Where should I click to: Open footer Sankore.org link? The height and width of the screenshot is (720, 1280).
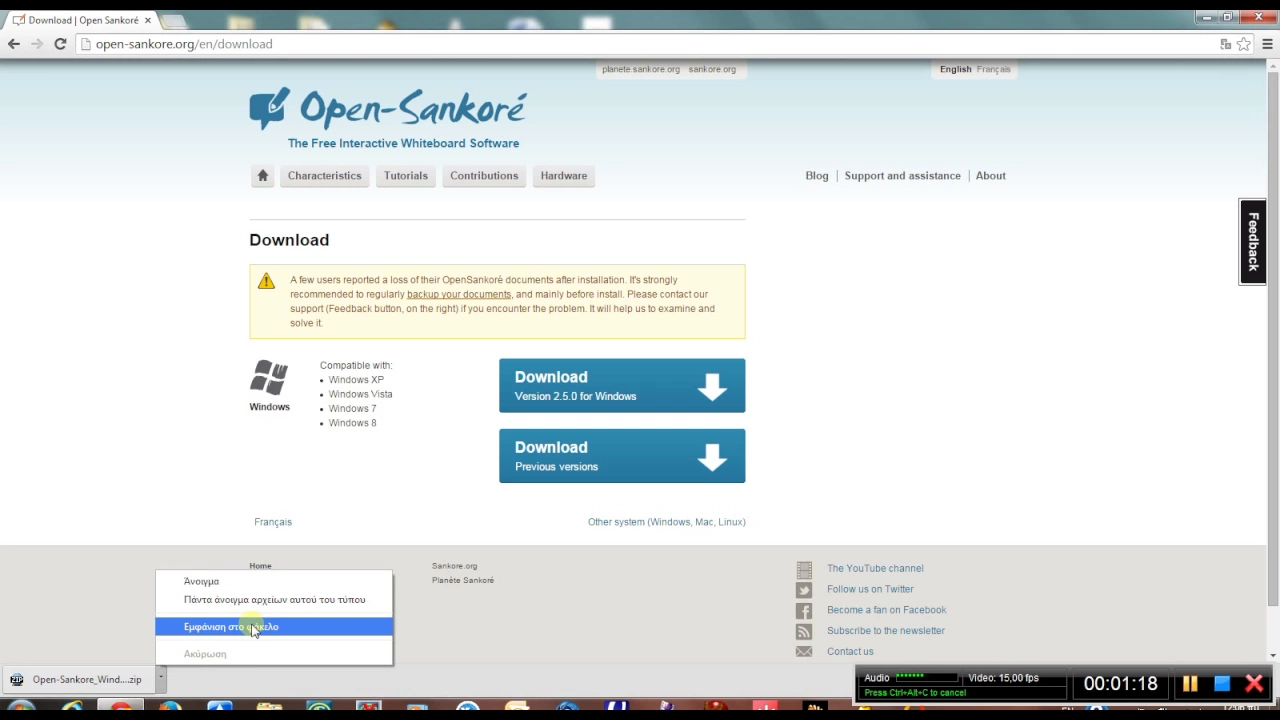(454, 566)
